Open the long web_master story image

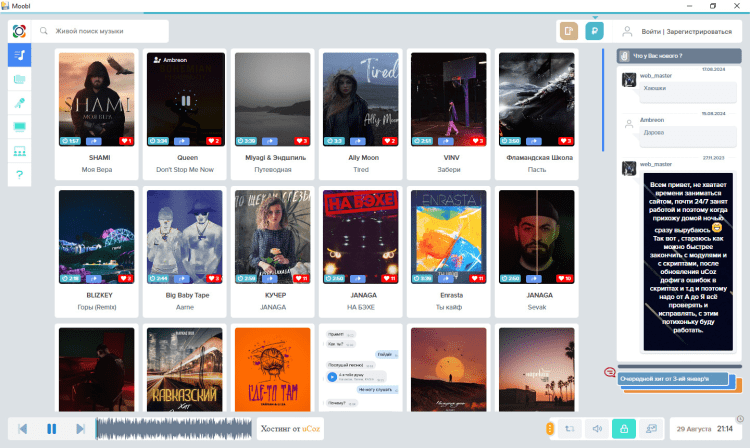pyautogui.click(x=688, y=262)
